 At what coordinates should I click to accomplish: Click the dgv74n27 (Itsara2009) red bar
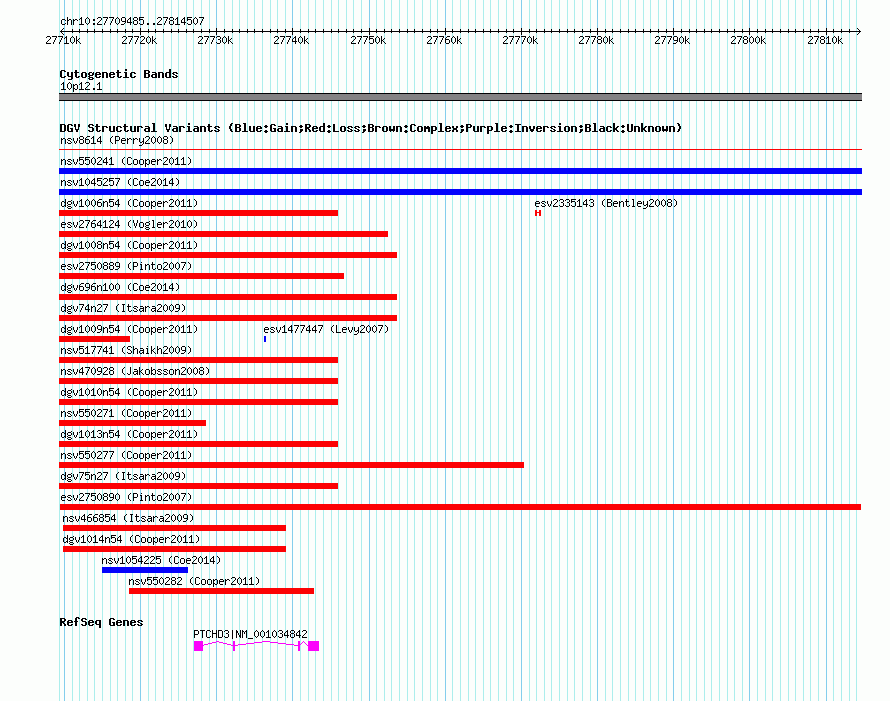pyautogui.click(x=228, y=318)
